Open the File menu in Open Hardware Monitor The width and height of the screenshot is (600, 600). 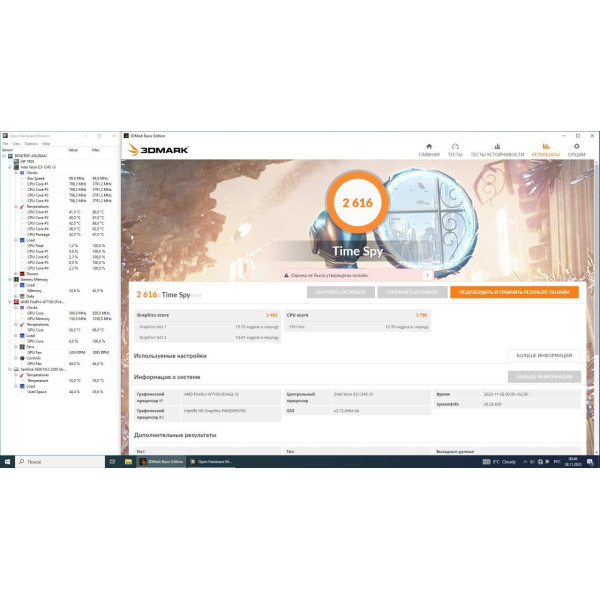[x=5, y=144]
